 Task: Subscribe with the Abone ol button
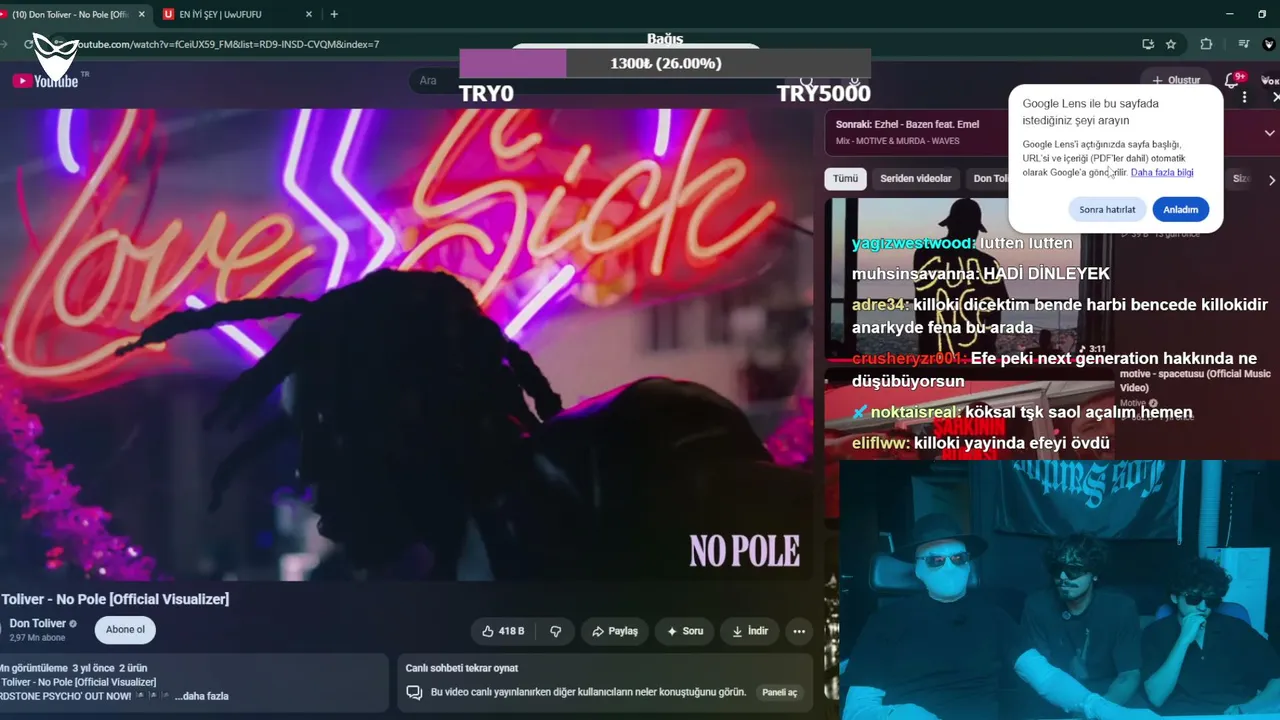point(125,630)
